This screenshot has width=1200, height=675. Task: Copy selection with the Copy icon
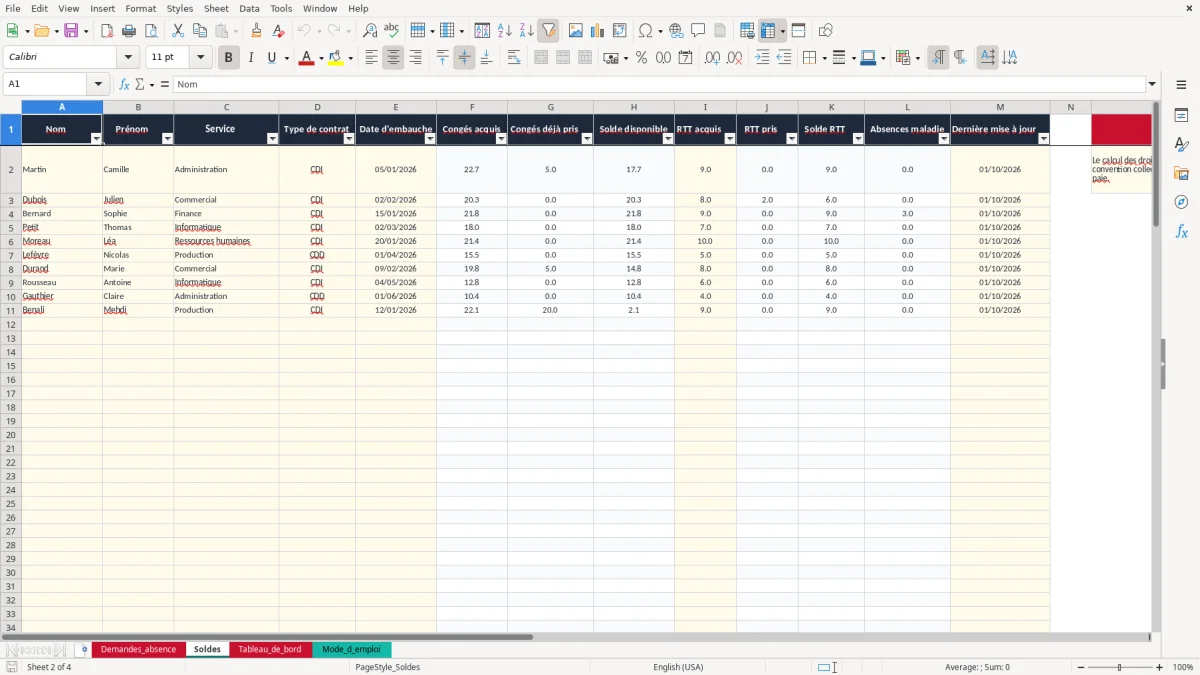[x=200, y=31]
